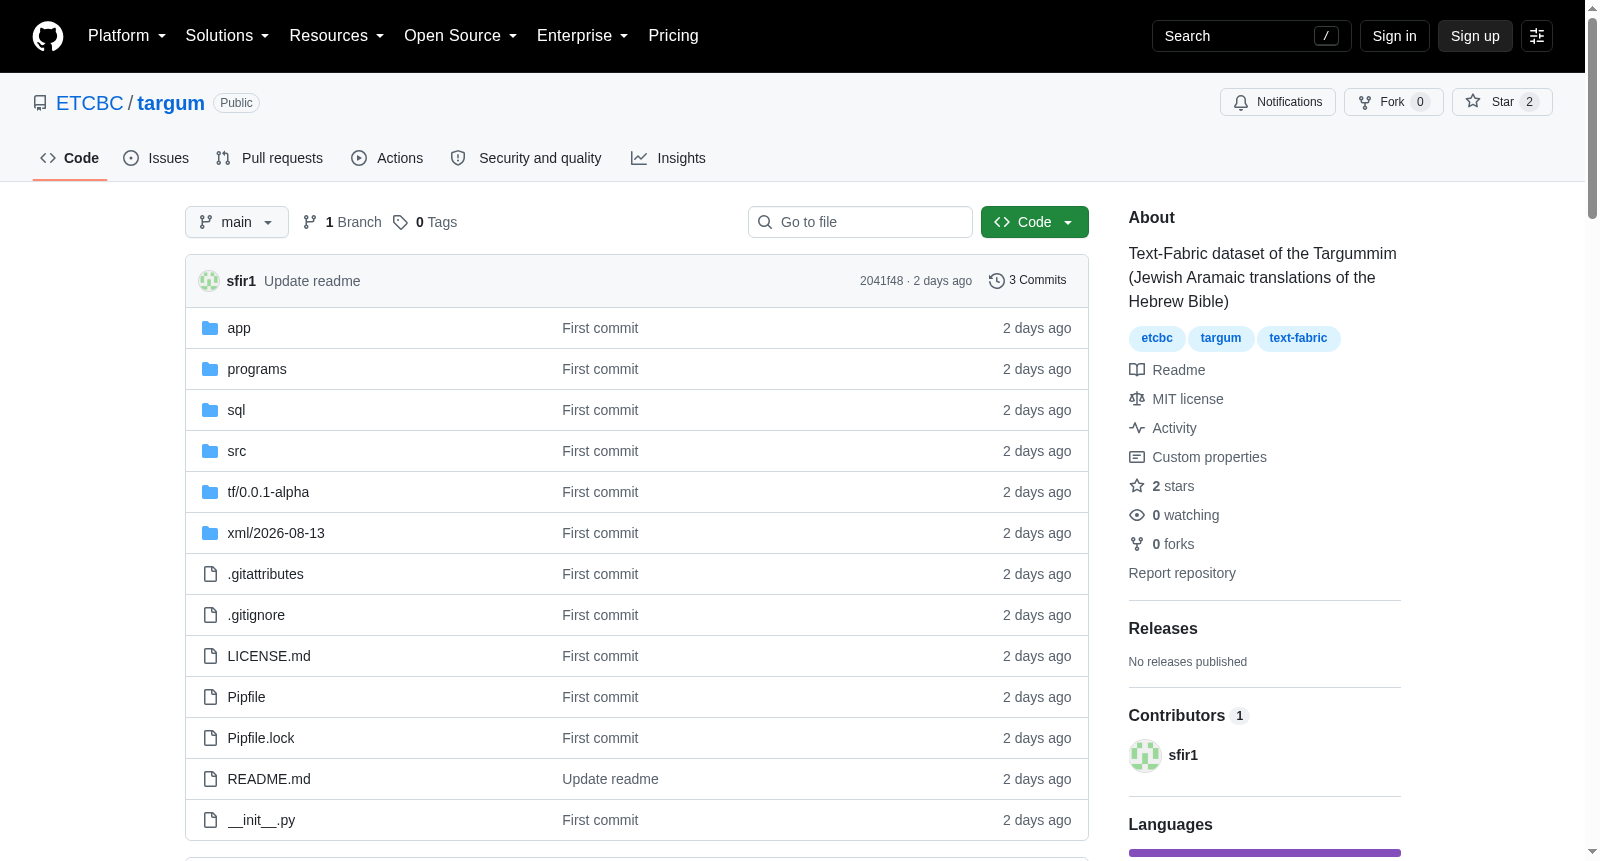This screenshot has width=1600, height=861.
Task: Click the bell icon in Notifications button
Action: pyautogui.click(x=1241, y=102)
